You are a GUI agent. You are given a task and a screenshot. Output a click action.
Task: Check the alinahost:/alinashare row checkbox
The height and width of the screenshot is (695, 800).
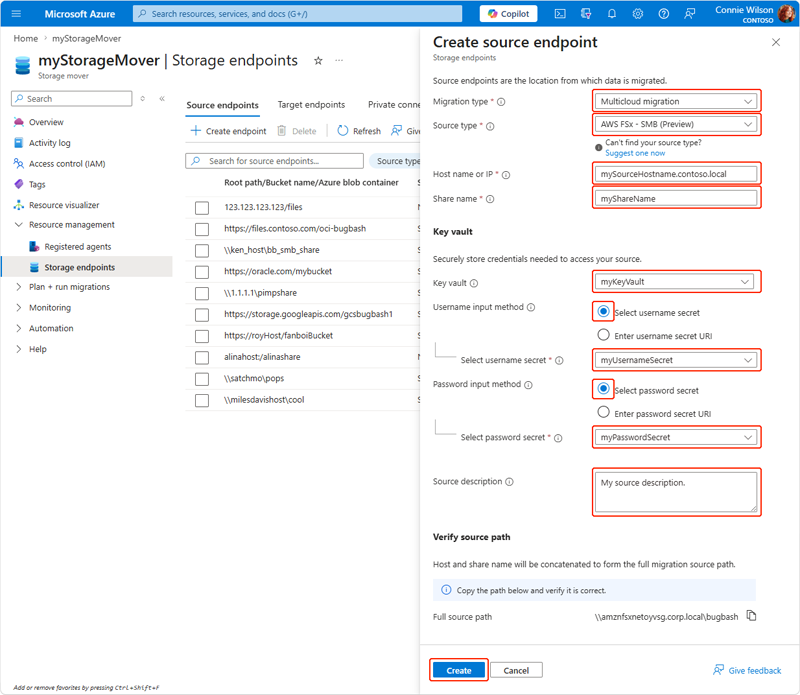[202, 358]
